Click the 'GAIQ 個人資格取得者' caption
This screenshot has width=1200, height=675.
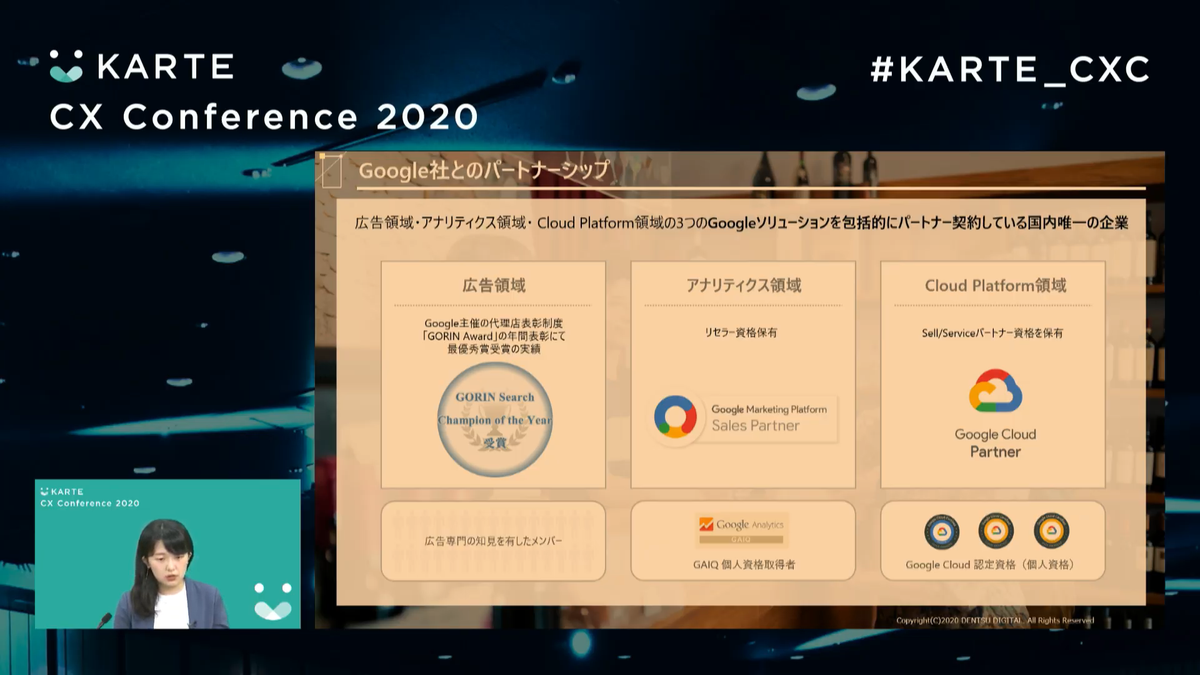pos(744,564)
